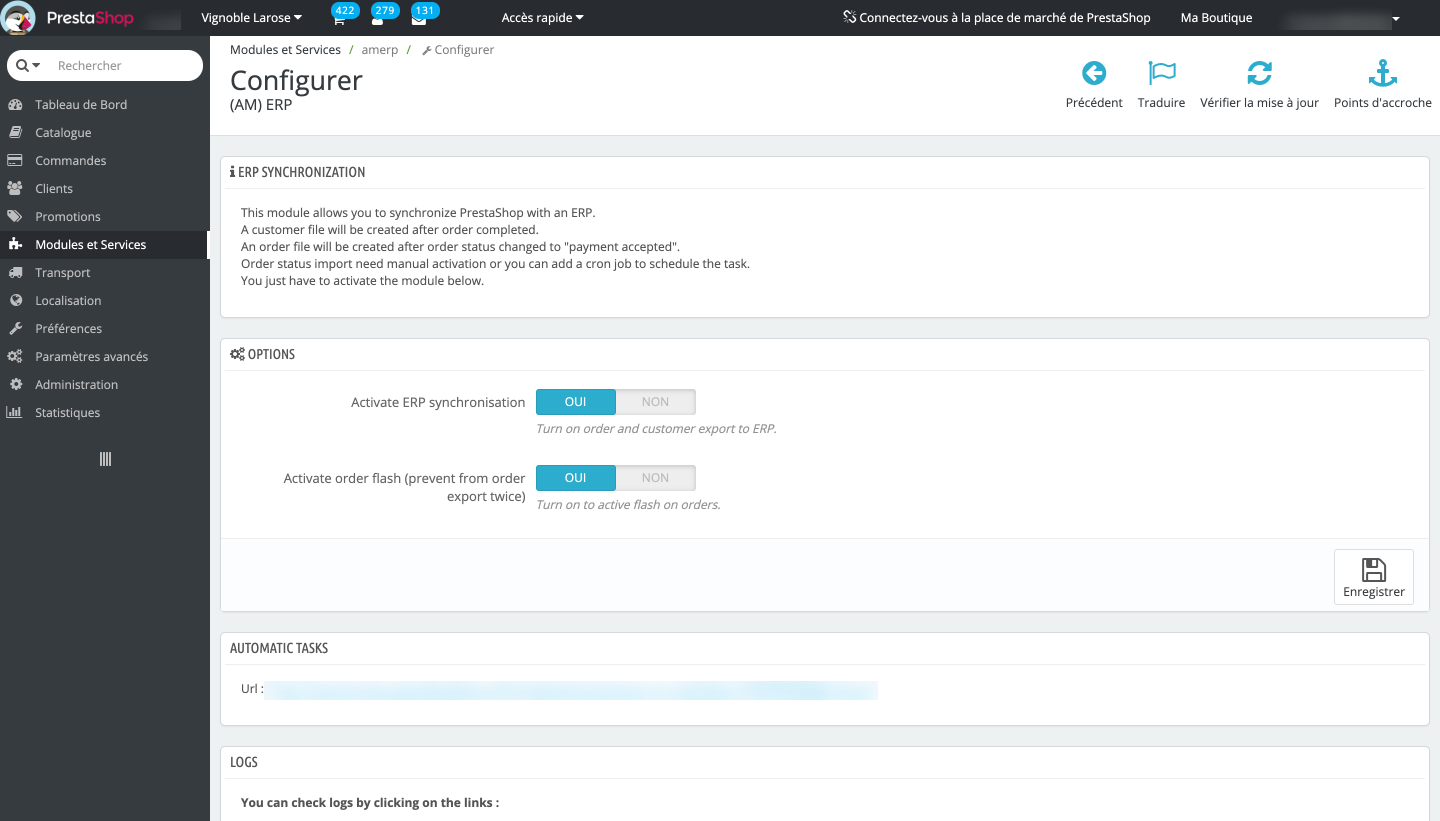This screenshot has width=1440, height=821.
Task: Open the shopping cart notifications icon
Action: point(339,19)
